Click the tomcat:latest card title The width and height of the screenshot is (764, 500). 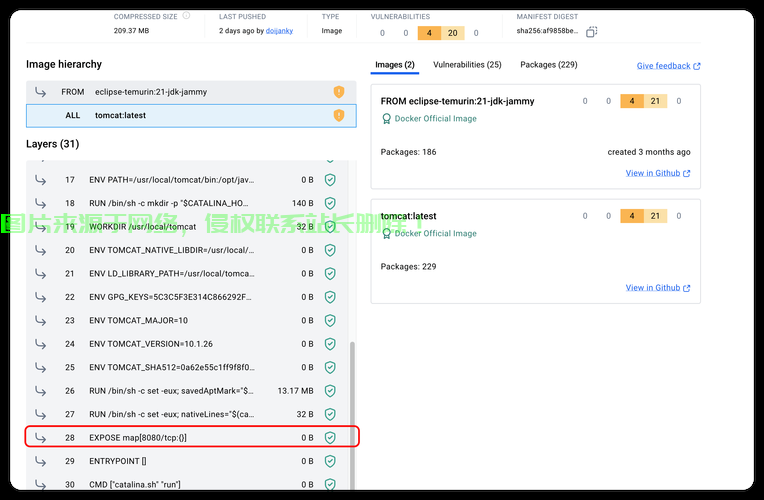pyautogui.click(x=408, y=216)
